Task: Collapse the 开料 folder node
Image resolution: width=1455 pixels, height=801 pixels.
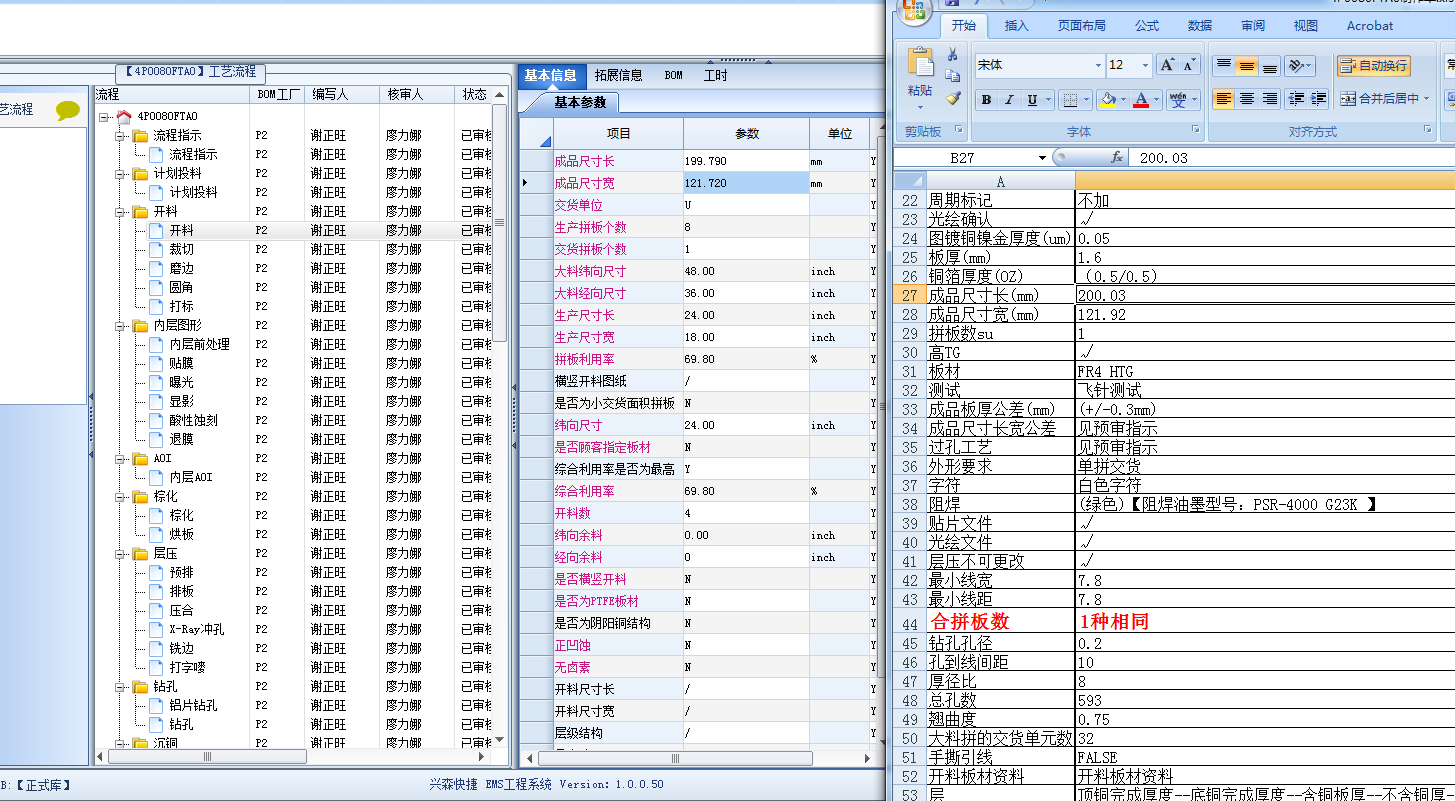Action: [120, 211]
